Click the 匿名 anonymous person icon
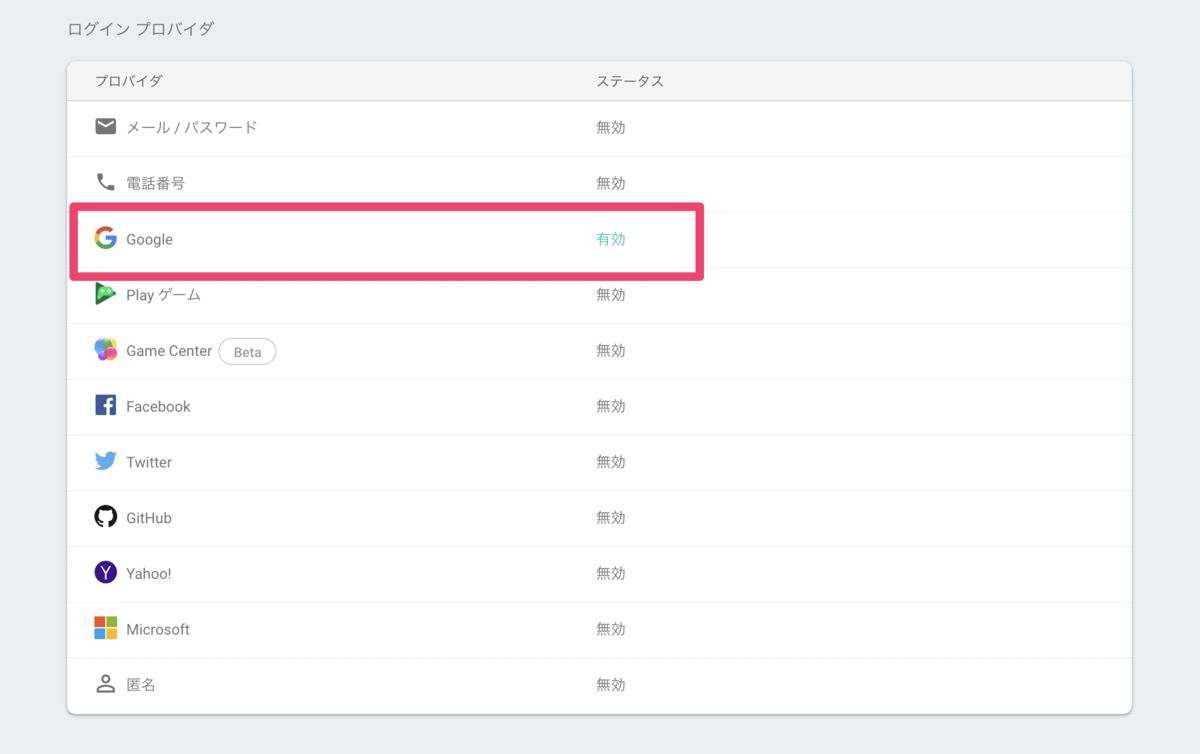Screen dimensions: 1200x754 105,684
